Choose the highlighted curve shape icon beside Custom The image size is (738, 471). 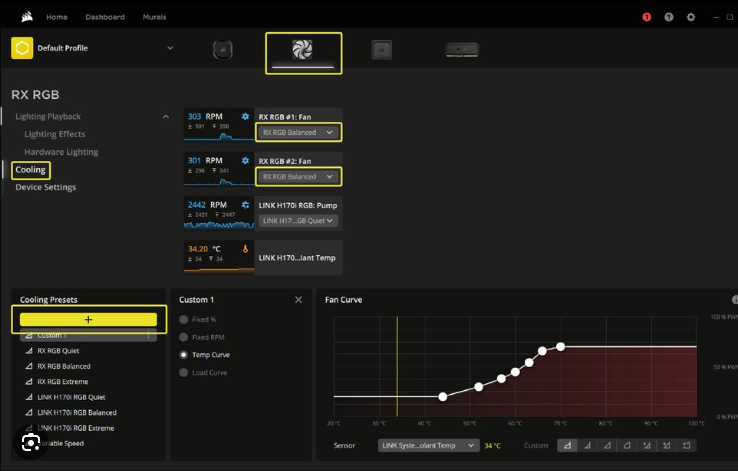568,445
